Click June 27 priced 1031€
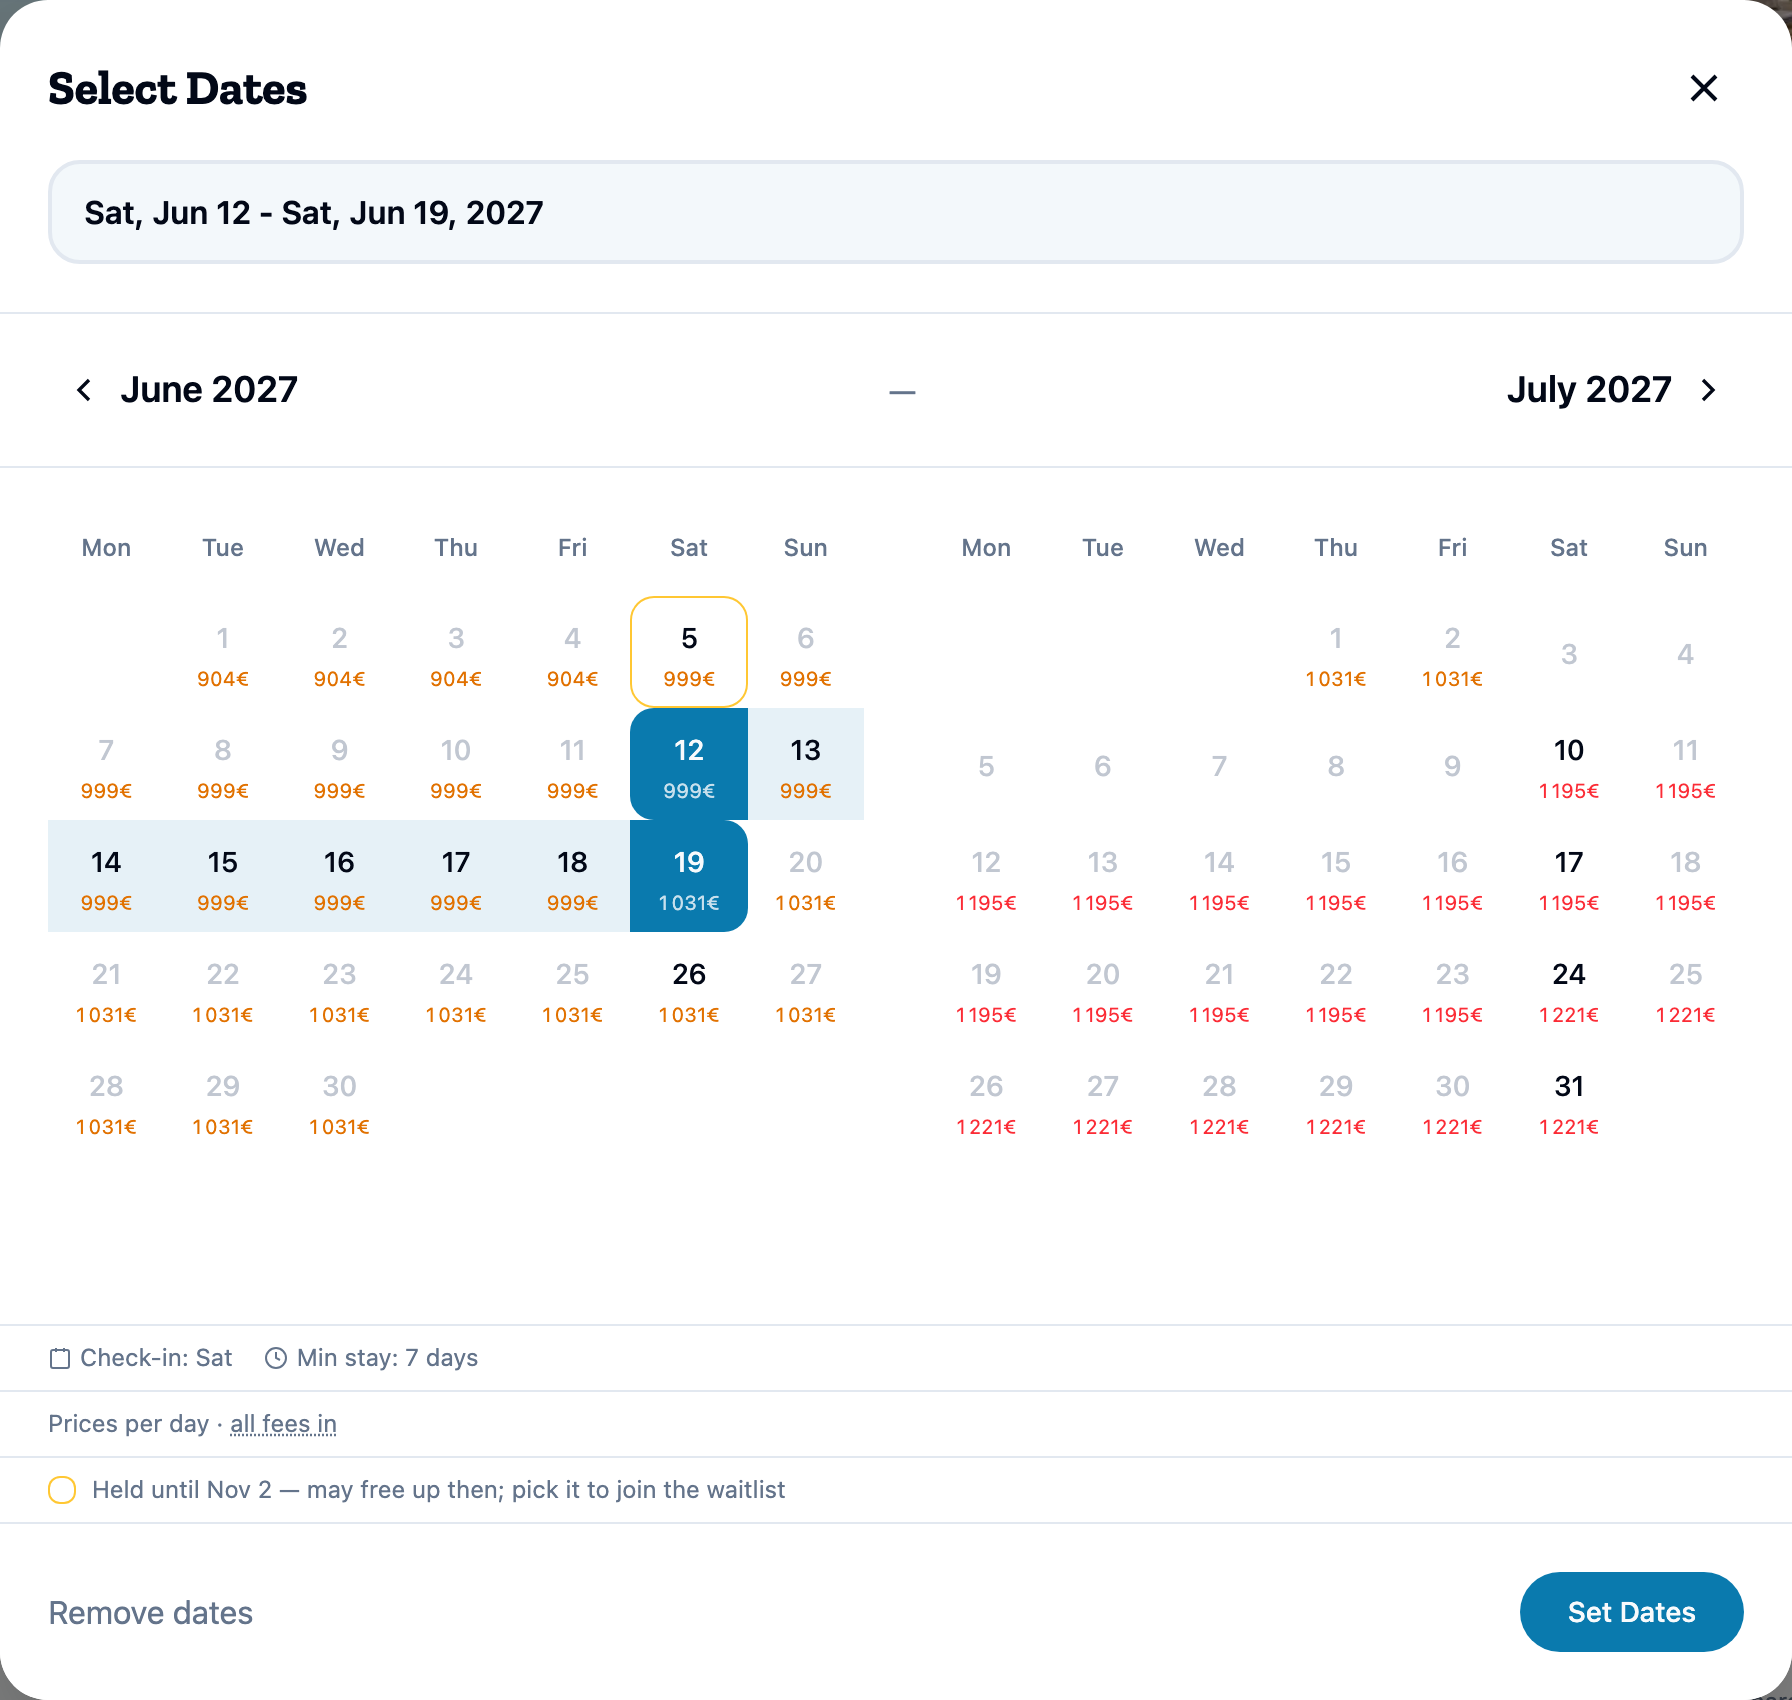Viewport: 1792px width, 1700px height. tap(806, 988)
